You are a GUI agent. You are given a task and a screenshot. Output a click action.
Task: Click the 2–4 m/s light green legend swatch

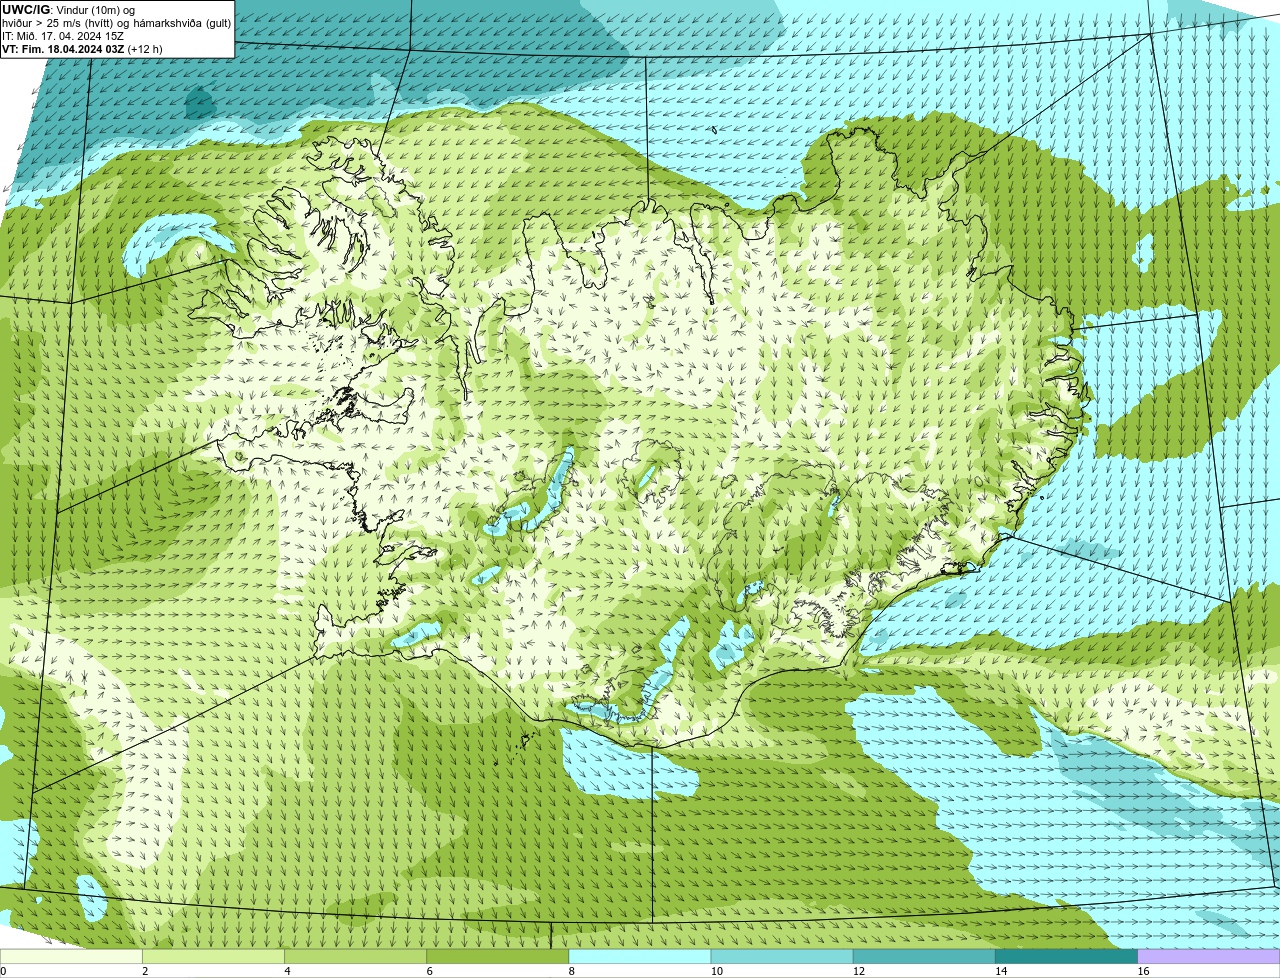click(x=213, y=956)
